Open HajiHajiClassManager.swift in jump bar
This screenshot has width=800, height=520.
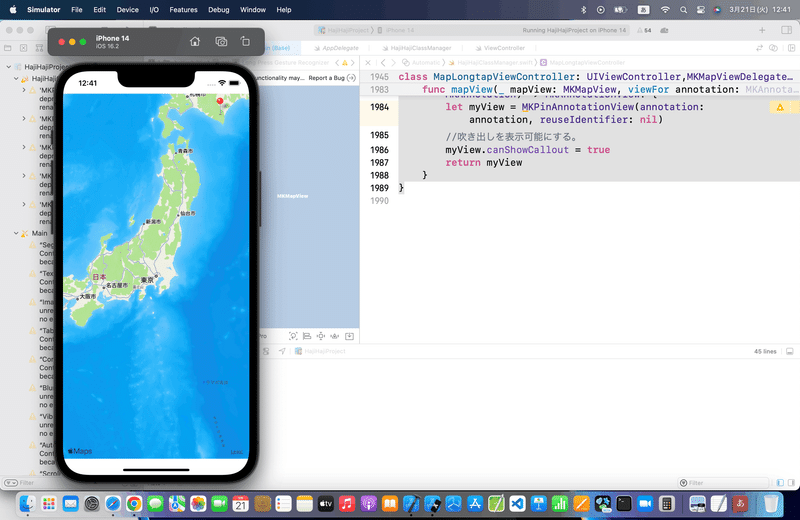point(491,63)
